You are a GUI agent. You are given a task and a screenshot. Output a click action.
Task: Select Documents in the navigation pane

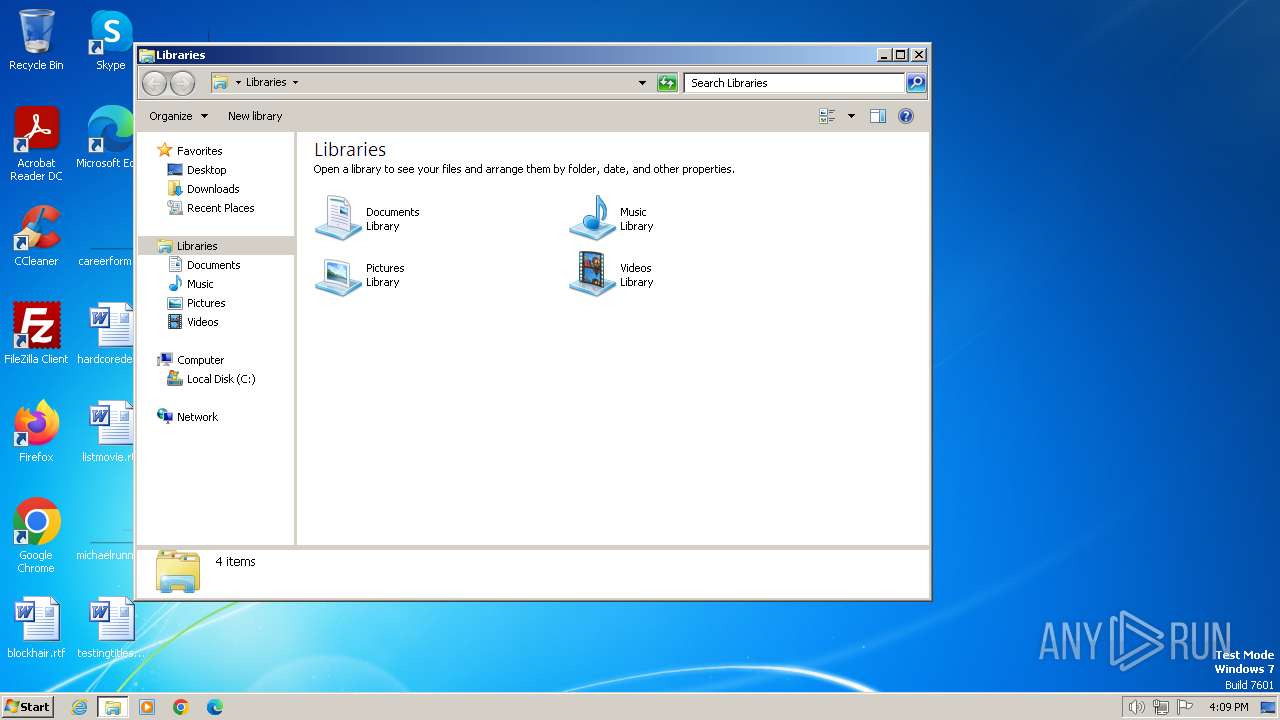coord(204,265)
